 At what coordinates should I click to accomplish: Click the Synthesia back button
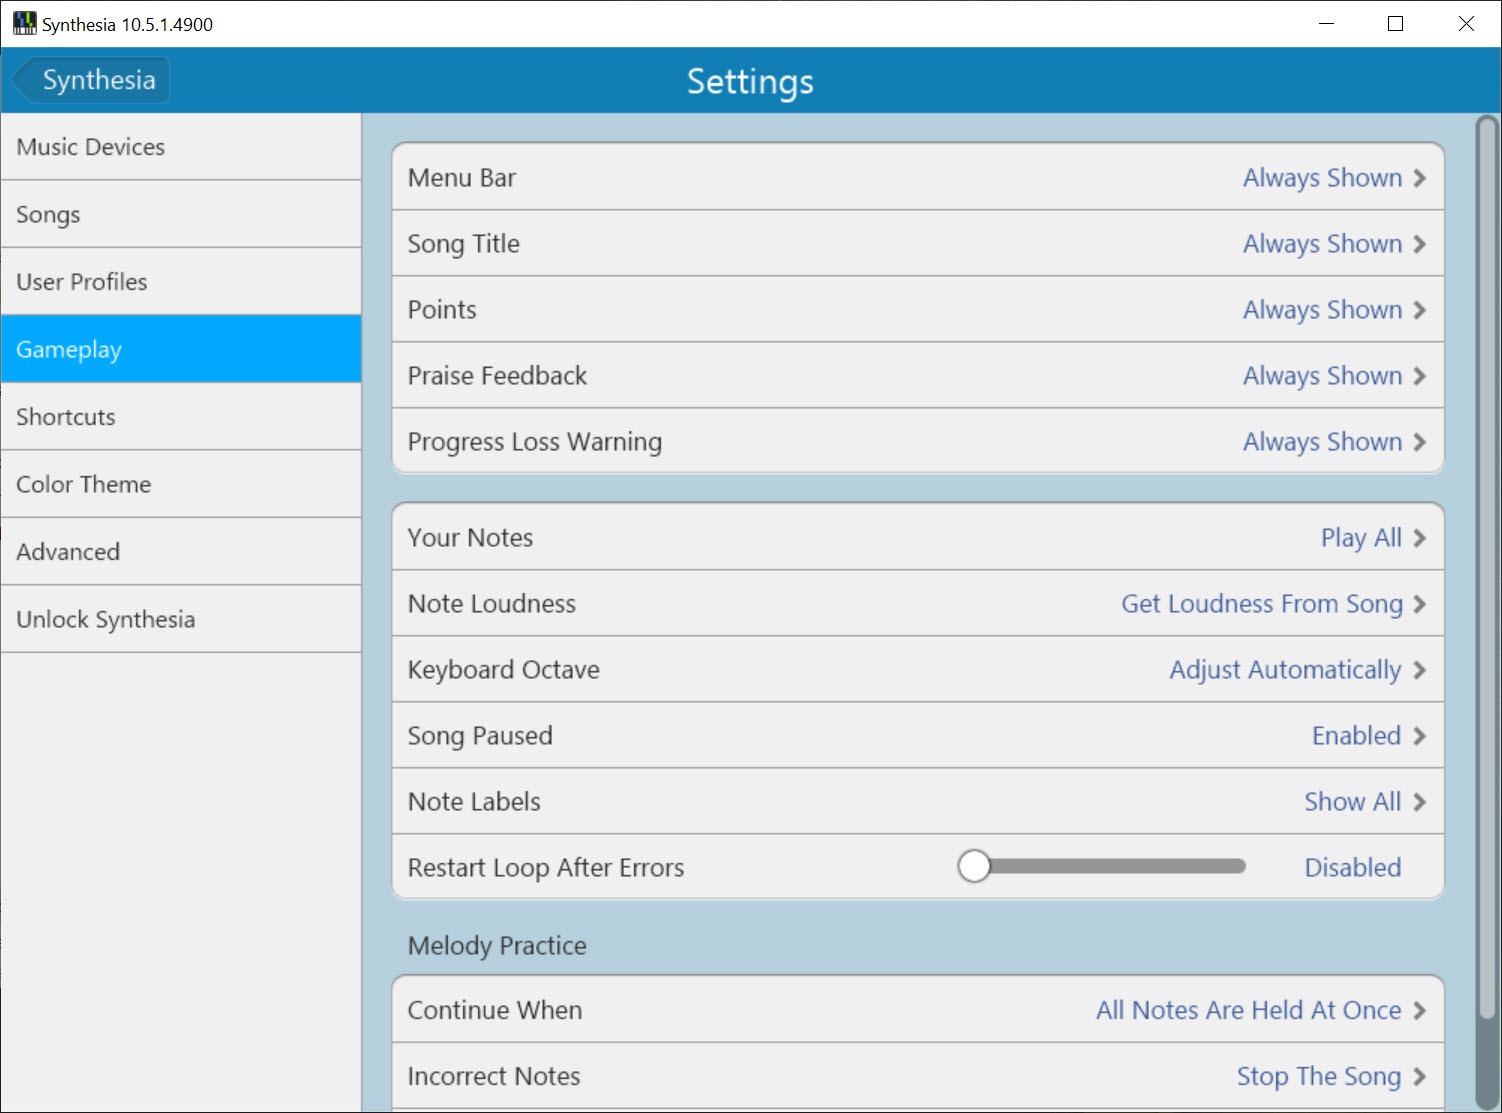(92, 80)
